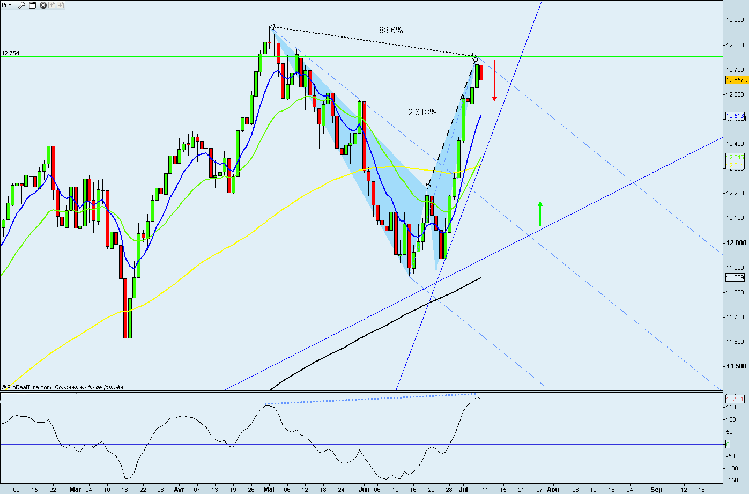The height and width of the screenshot is (494, 749).
Task: Select the blue moving average value label
Action: [735, 117]
